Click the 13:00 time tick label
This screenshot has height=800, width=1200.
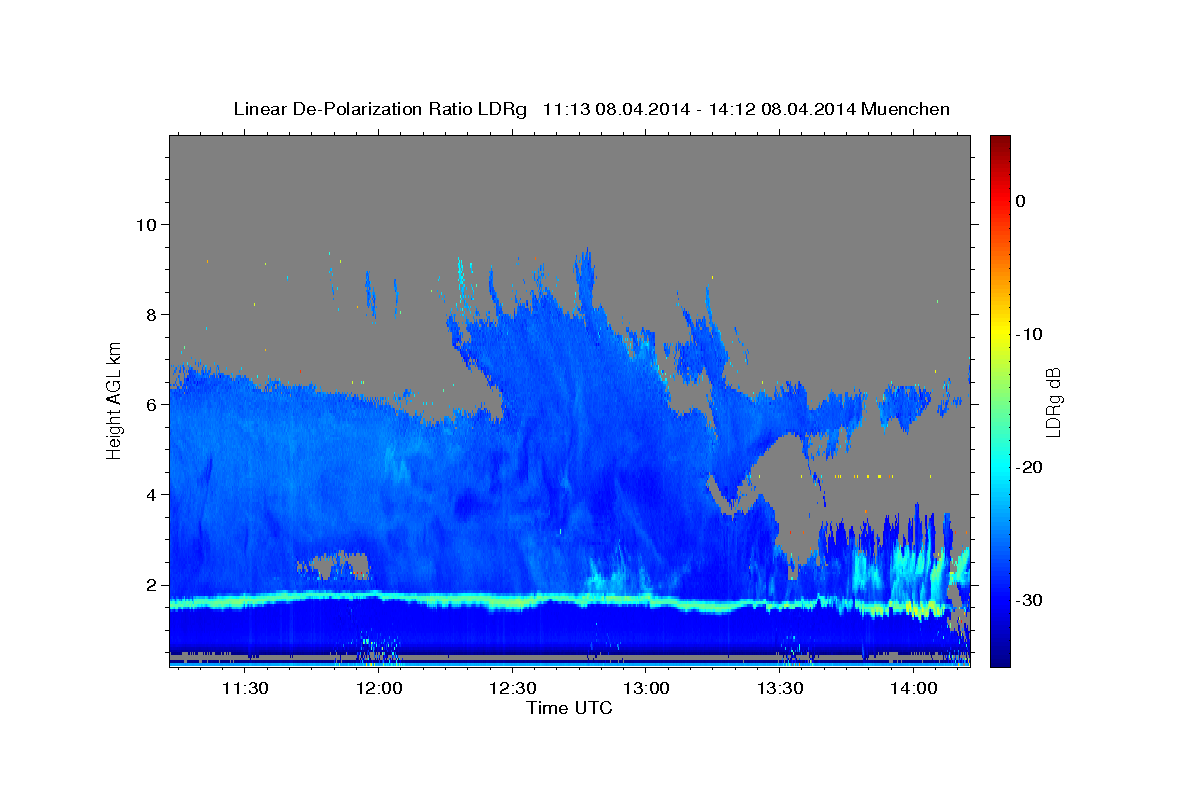646,688
